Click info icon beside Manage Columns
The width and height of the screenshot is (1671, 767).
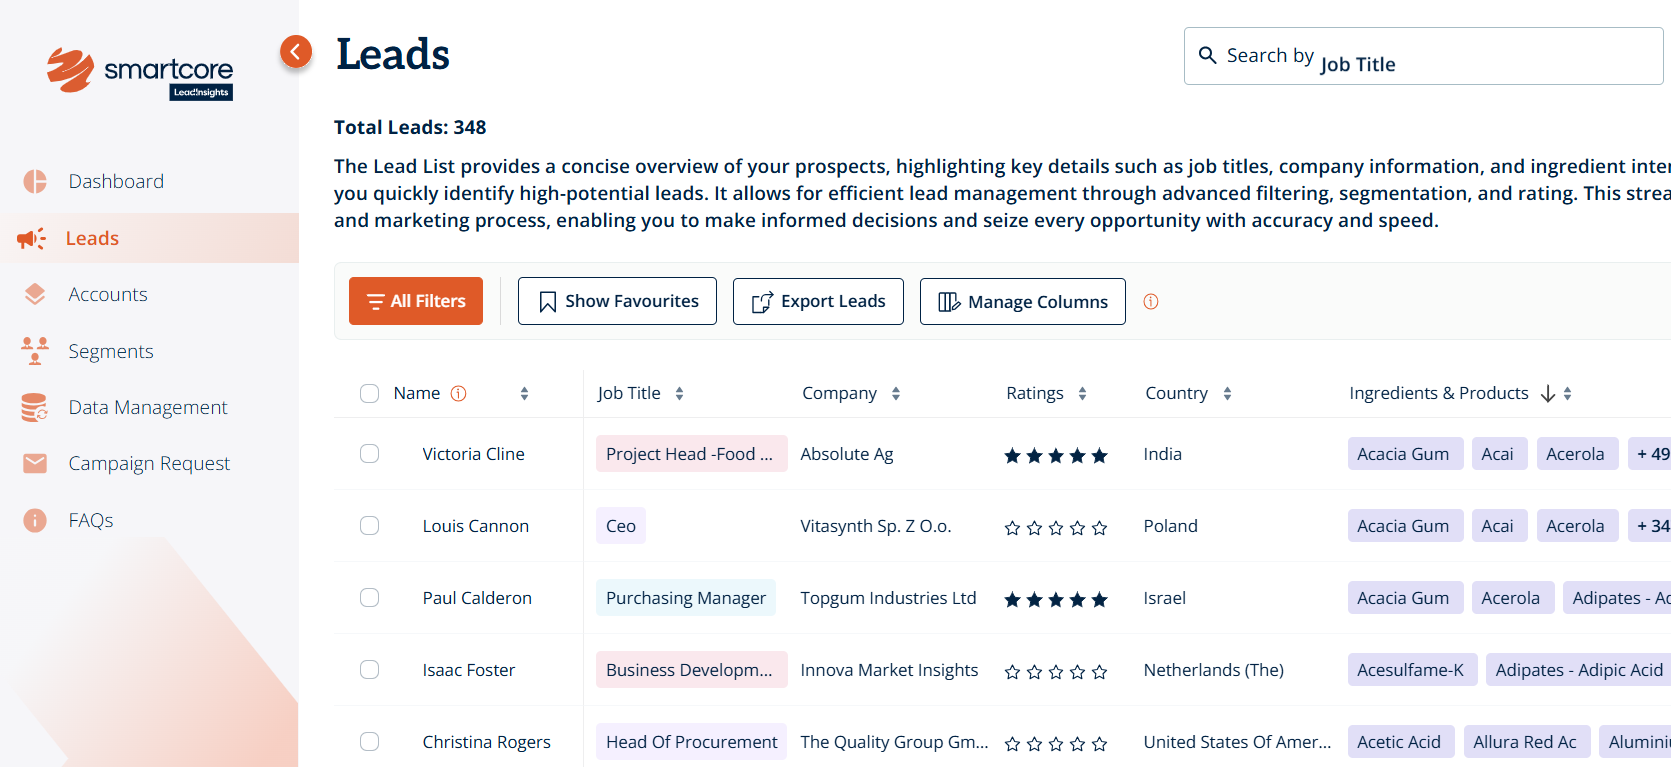click(1150, 302)
